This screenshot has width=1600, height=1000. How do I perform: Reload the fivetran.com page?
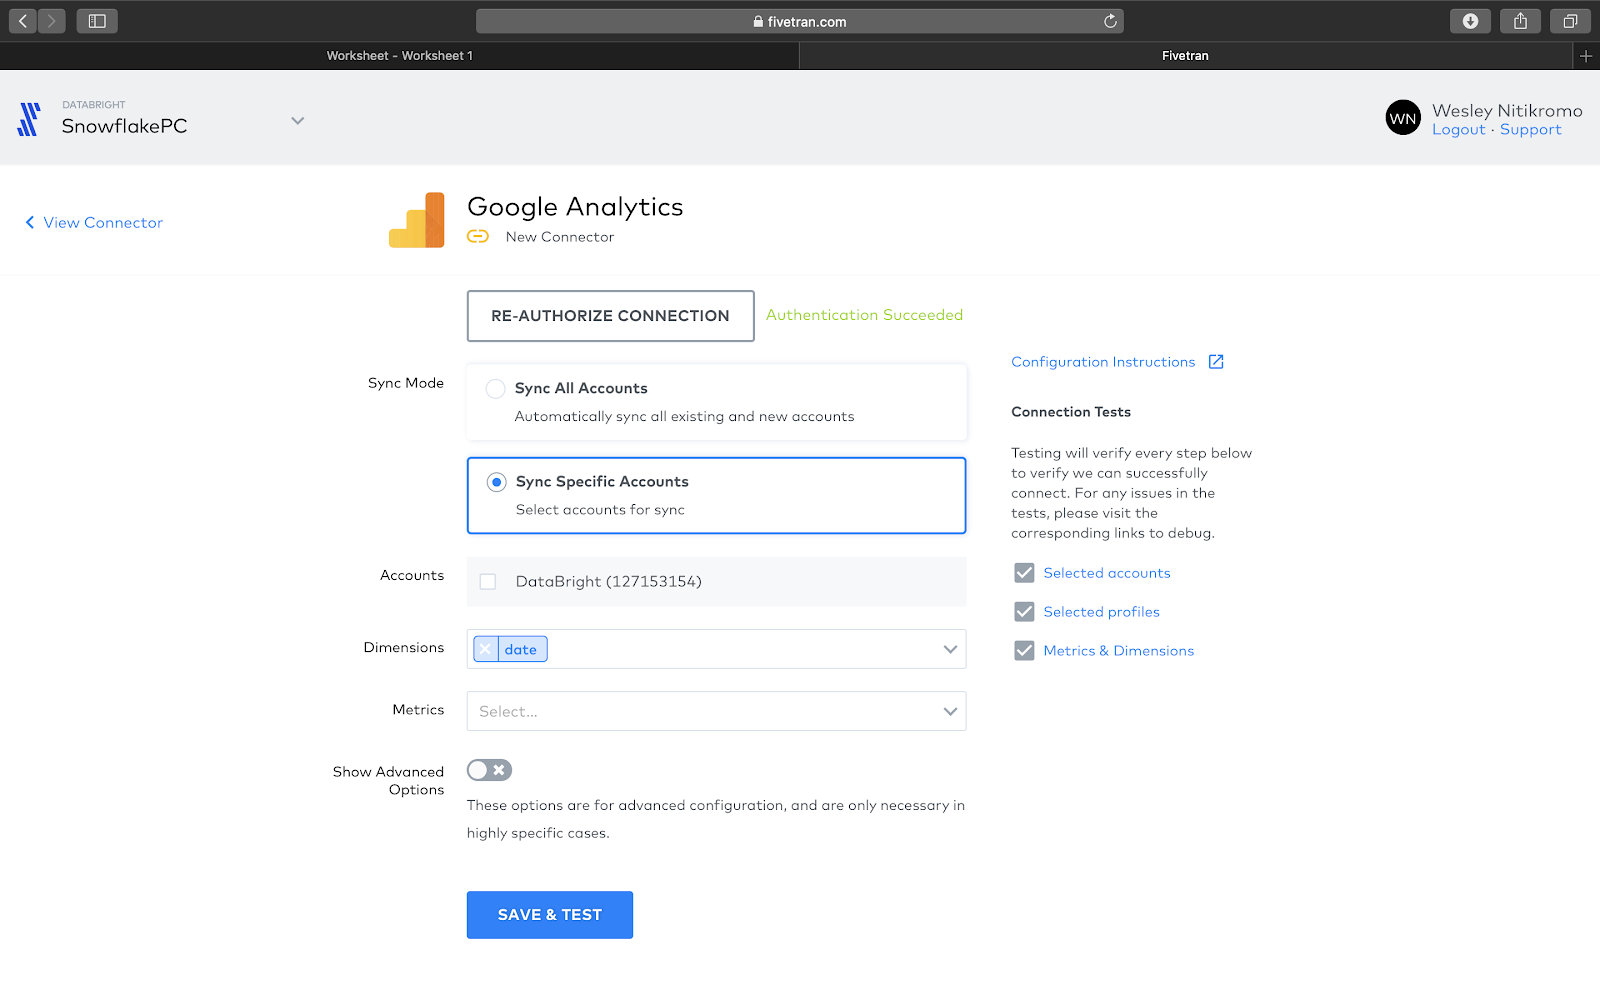pyautogui.click(x=1110, y=21)
